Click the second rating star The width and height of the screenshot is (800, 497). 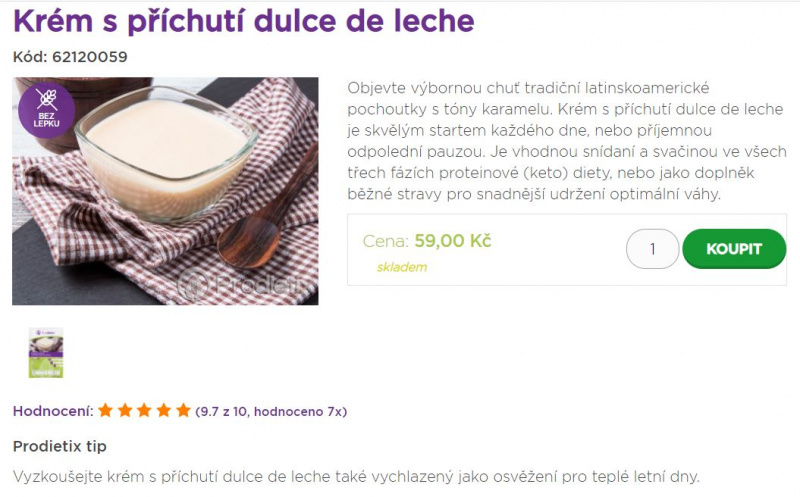tap(125, 410)
